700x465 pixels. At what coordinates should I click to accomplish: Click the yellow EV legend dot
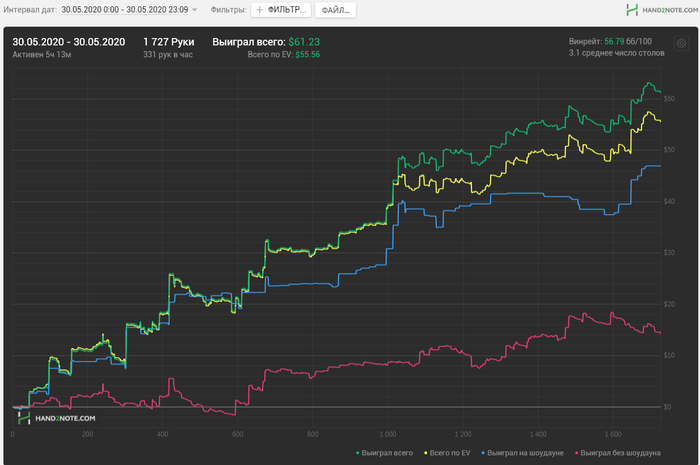pyautogui.click(x=425, y=453)
